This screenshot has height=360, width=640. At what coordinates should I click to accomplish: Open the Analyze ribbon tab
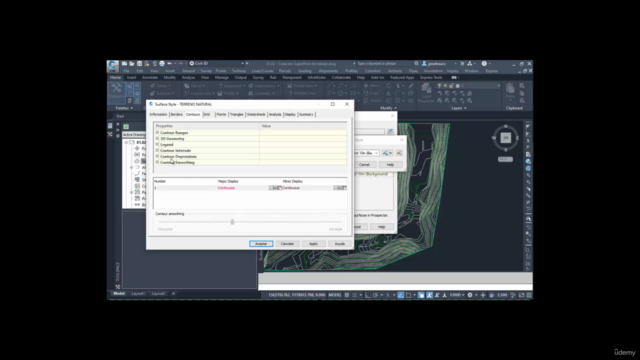click(188, 78)
